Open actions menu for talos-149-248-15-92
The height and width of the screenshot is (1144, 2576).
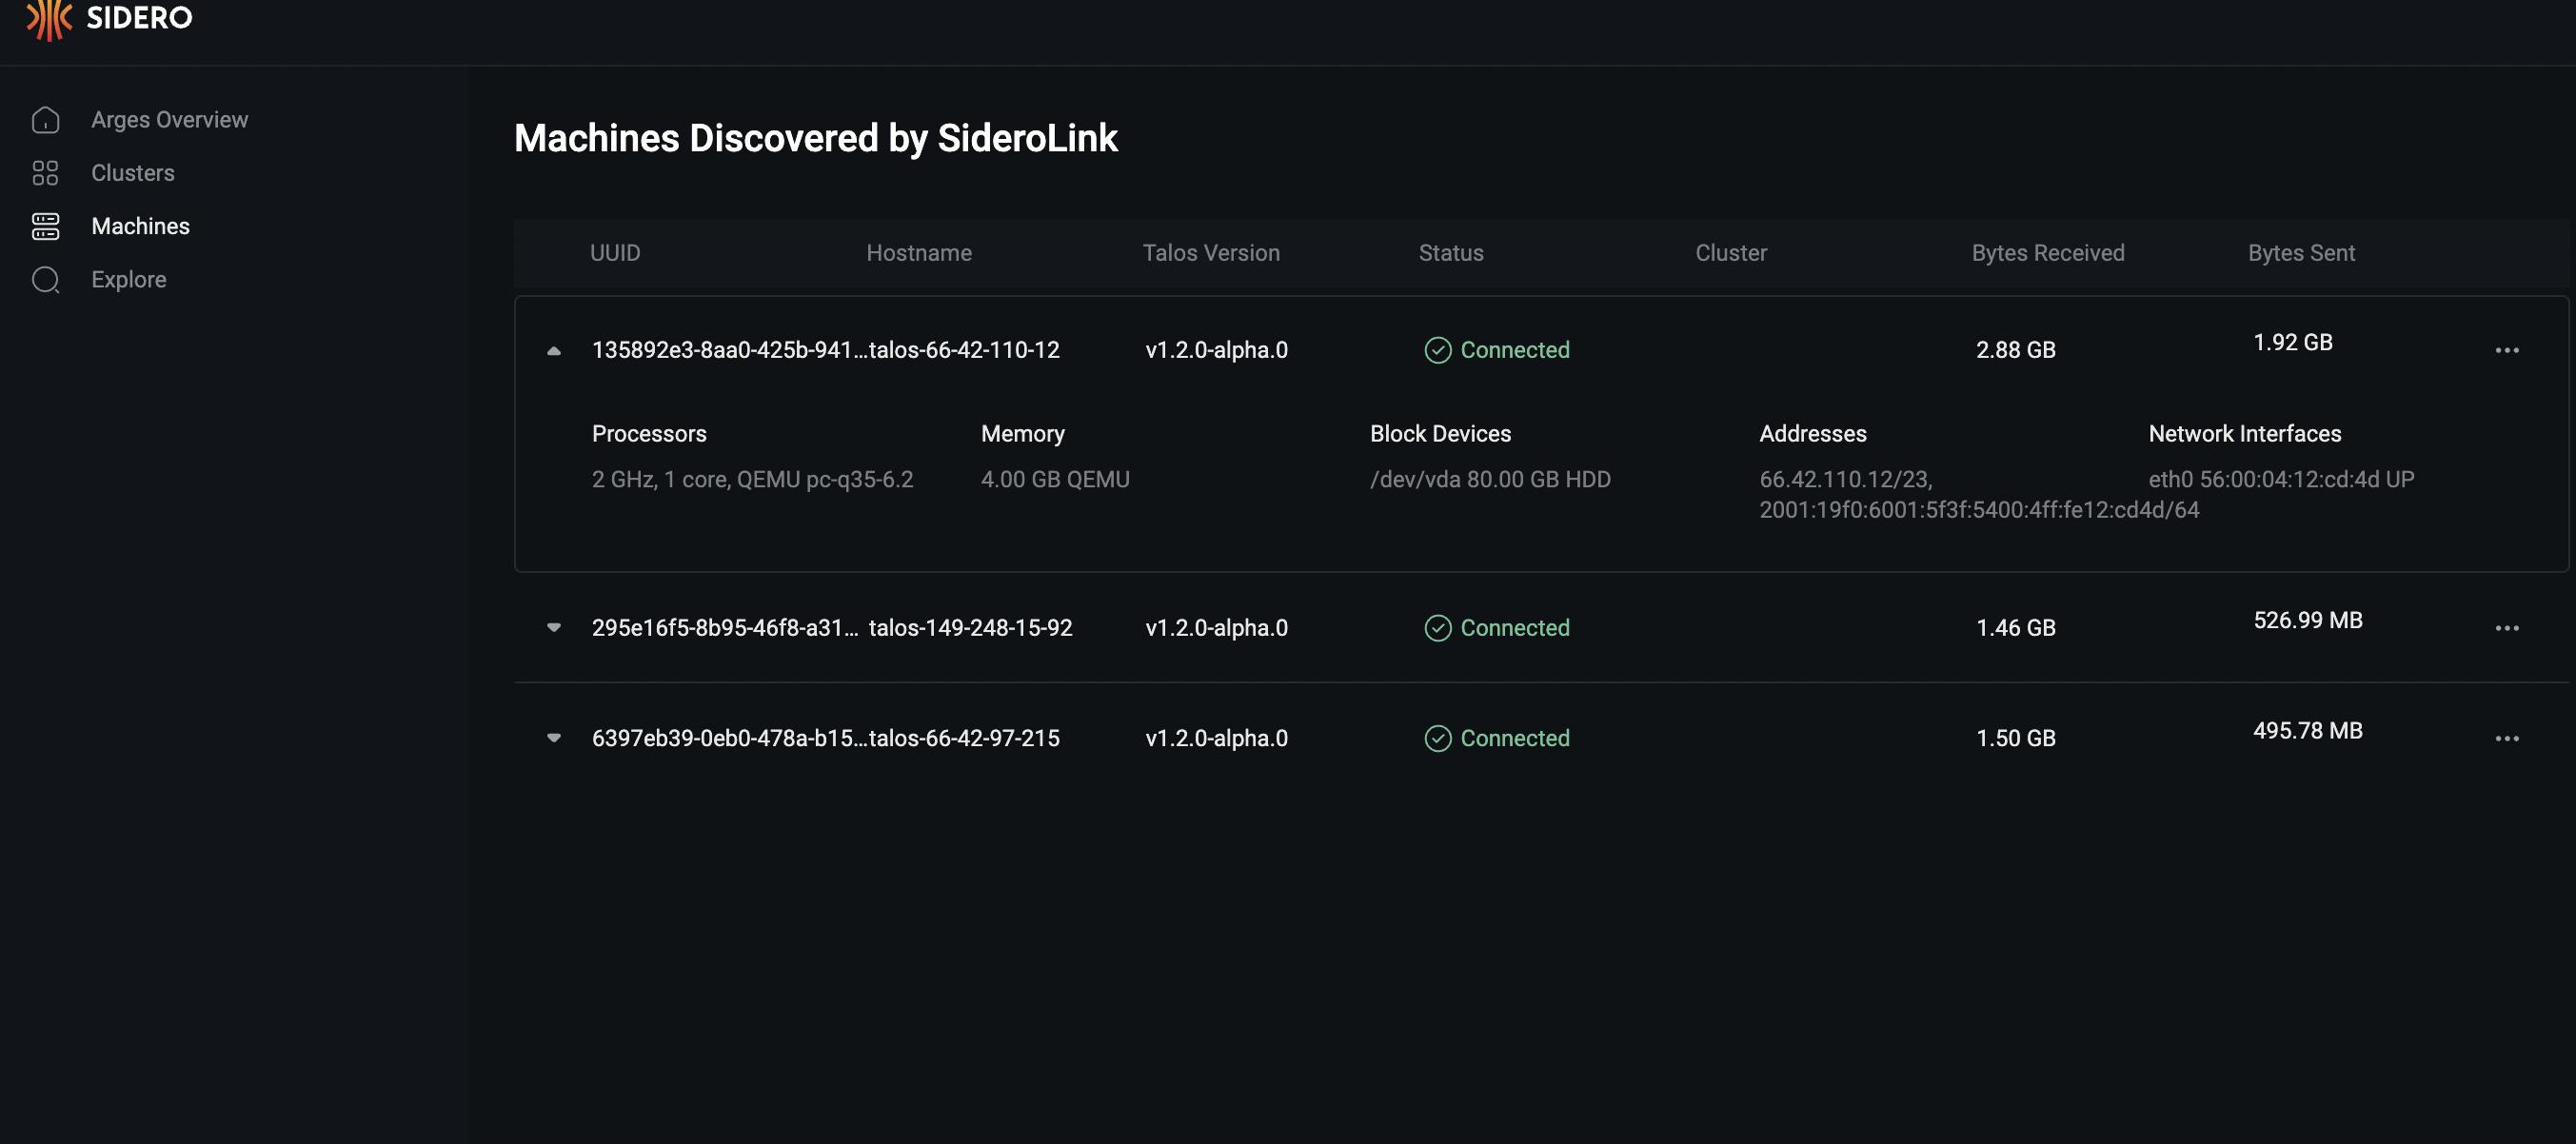(x=2506, y=628)
